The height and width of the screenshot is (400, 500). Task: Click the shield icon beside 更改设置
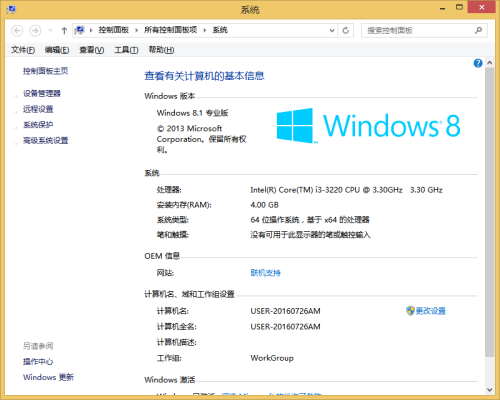410,311
